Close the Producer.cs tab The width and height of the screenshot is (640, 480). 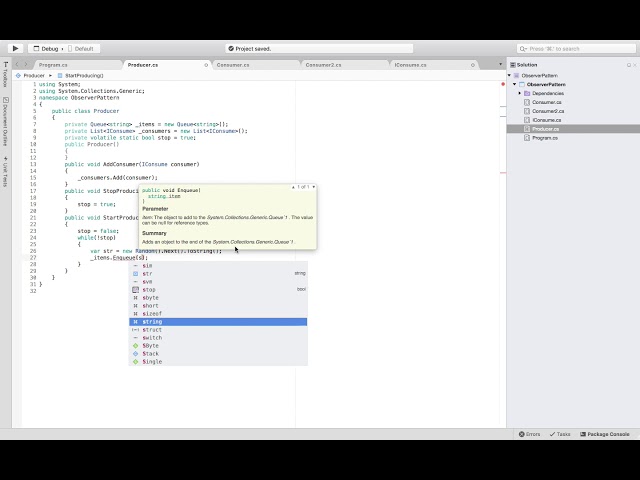(x=206, y=65)
